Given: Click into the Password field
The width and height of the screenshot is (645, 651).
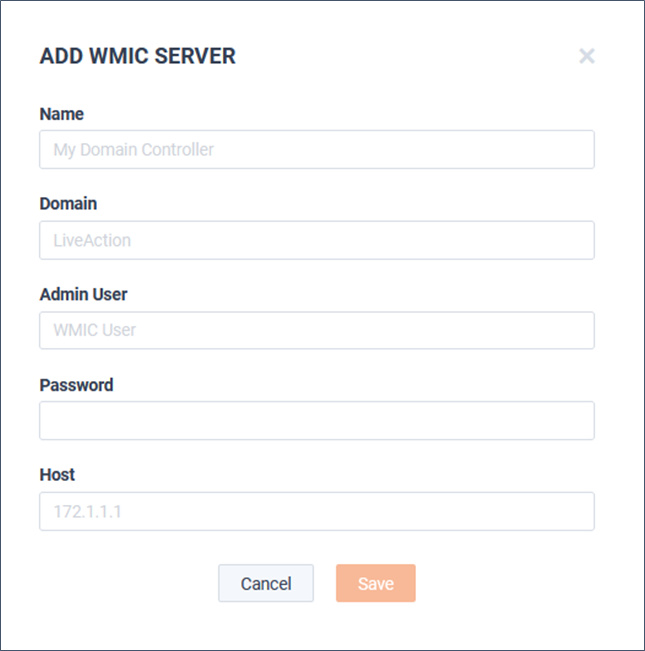Looking at the screenshot, I should 317,421.
